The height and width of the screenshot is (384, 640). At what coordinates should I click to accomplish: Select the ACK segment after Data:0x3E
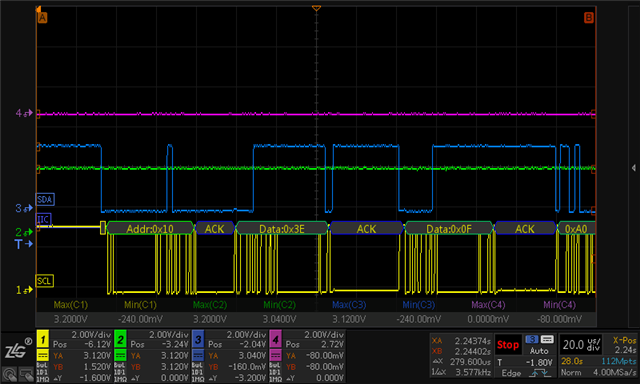click(x=366, y=229)
